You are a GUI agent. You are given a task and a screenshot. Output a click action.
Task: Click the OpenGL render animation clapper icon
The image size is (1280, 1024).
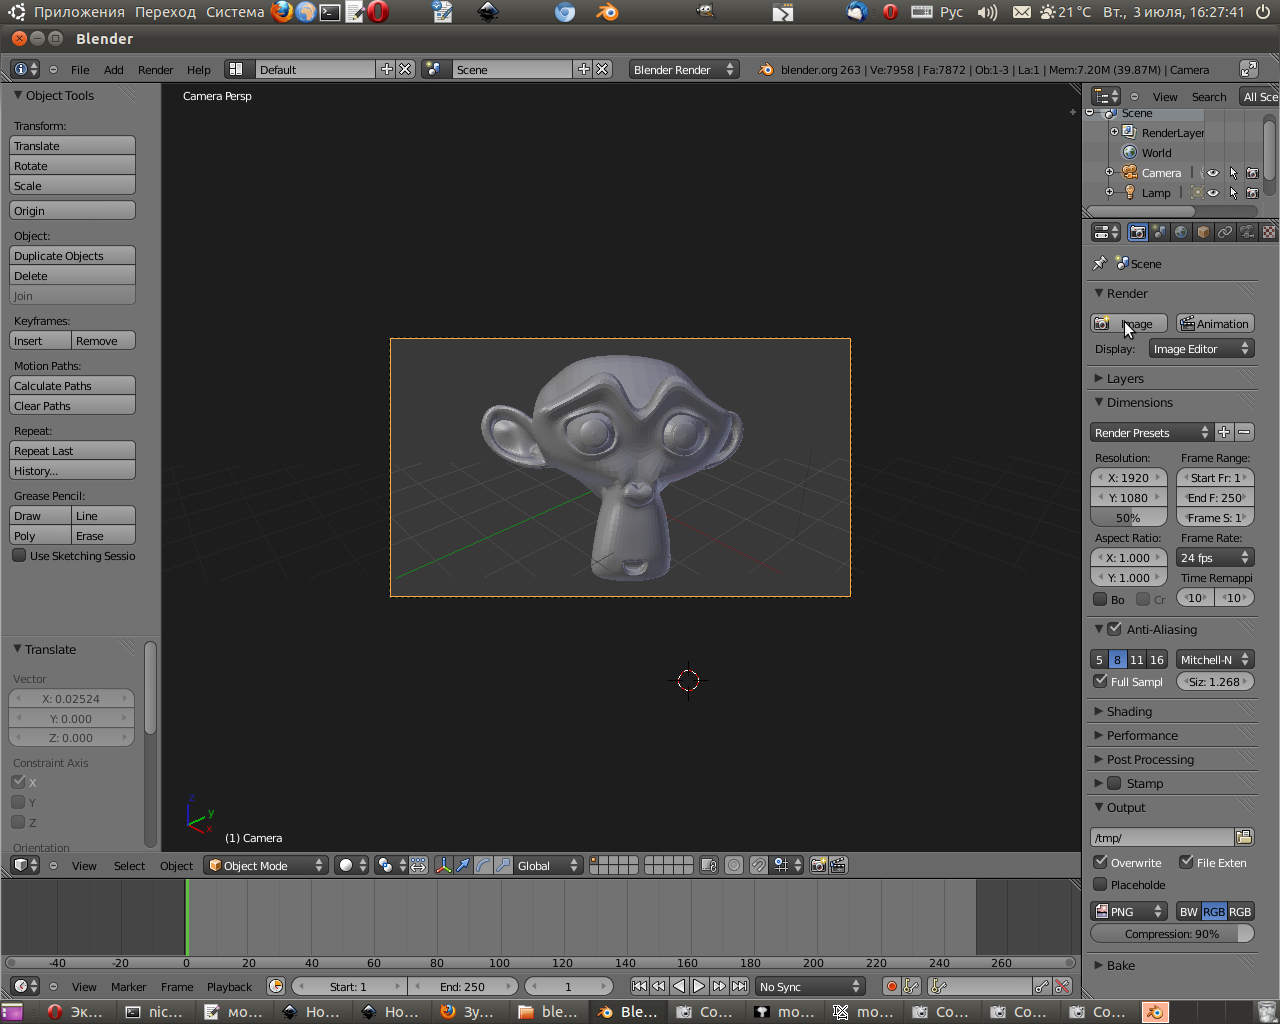(839, 865)
